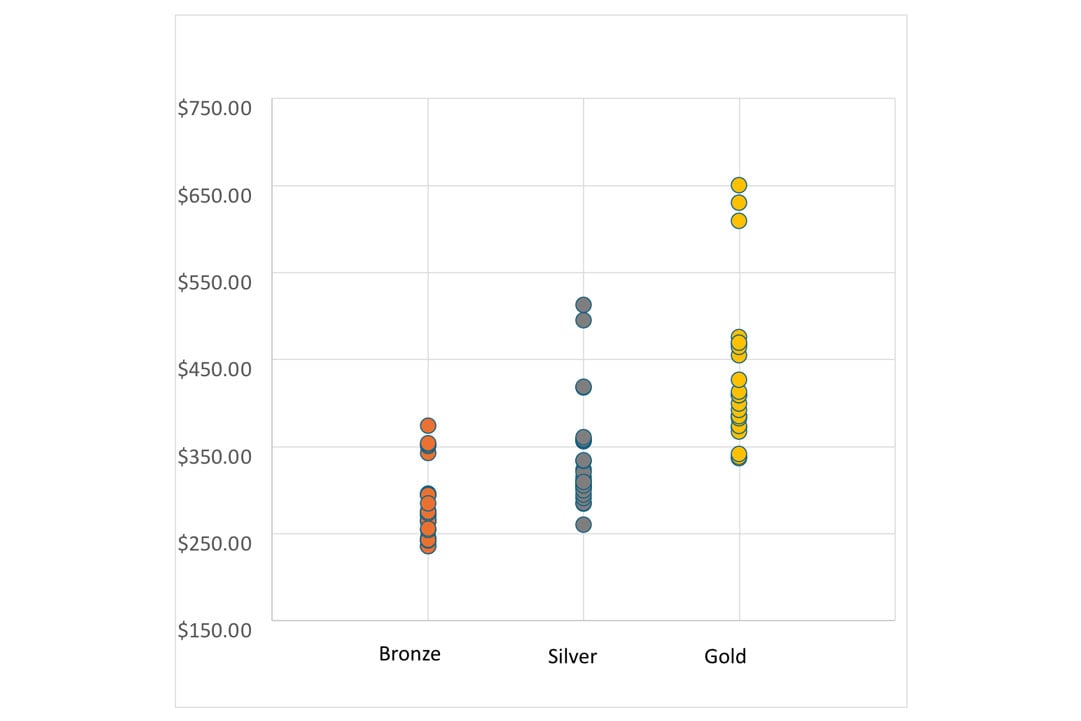Click the $350.00 axis label
Viewport: 1081px width, 721px height.
coord(214,456)
